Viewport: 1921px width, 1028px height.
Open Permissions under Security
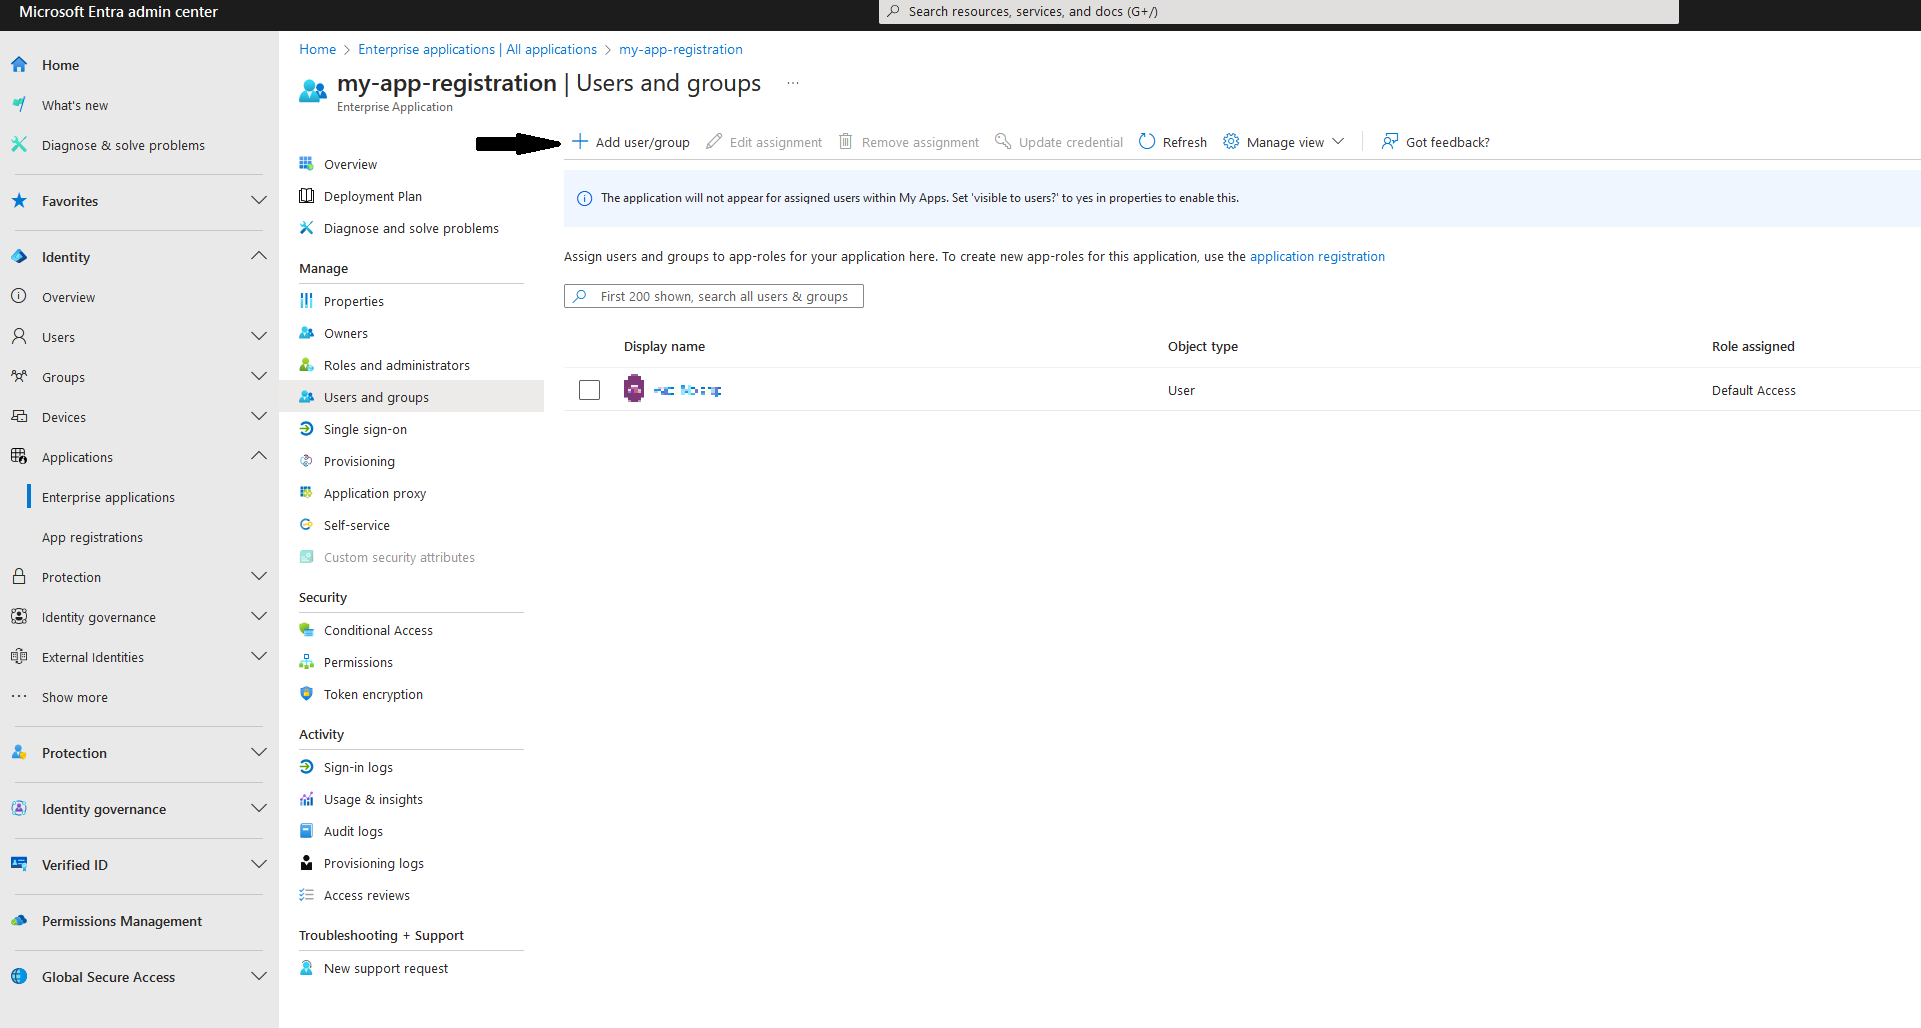coord(358,662)
